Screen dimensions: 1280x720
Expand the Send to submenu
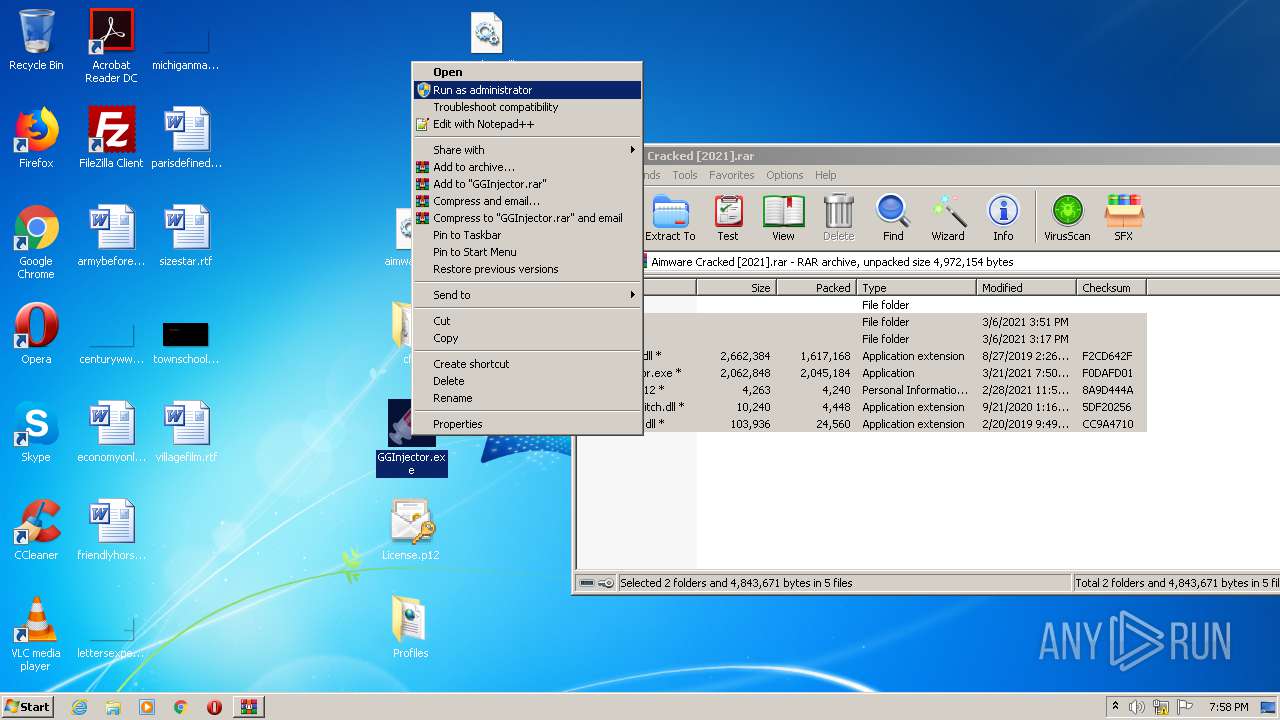coord(527,295)
